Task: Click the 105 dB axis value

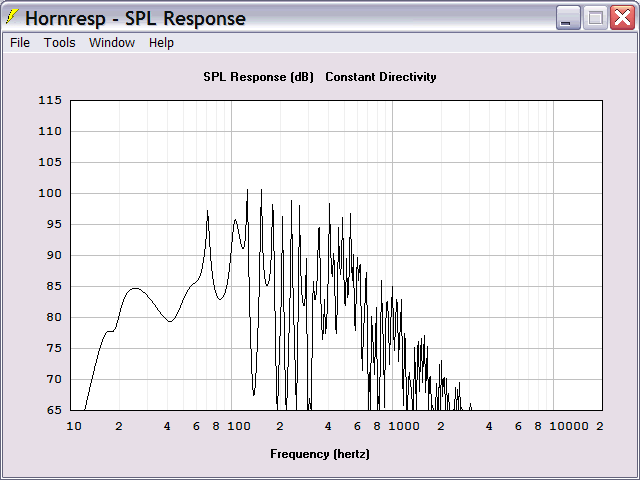Action: (50, 162)
